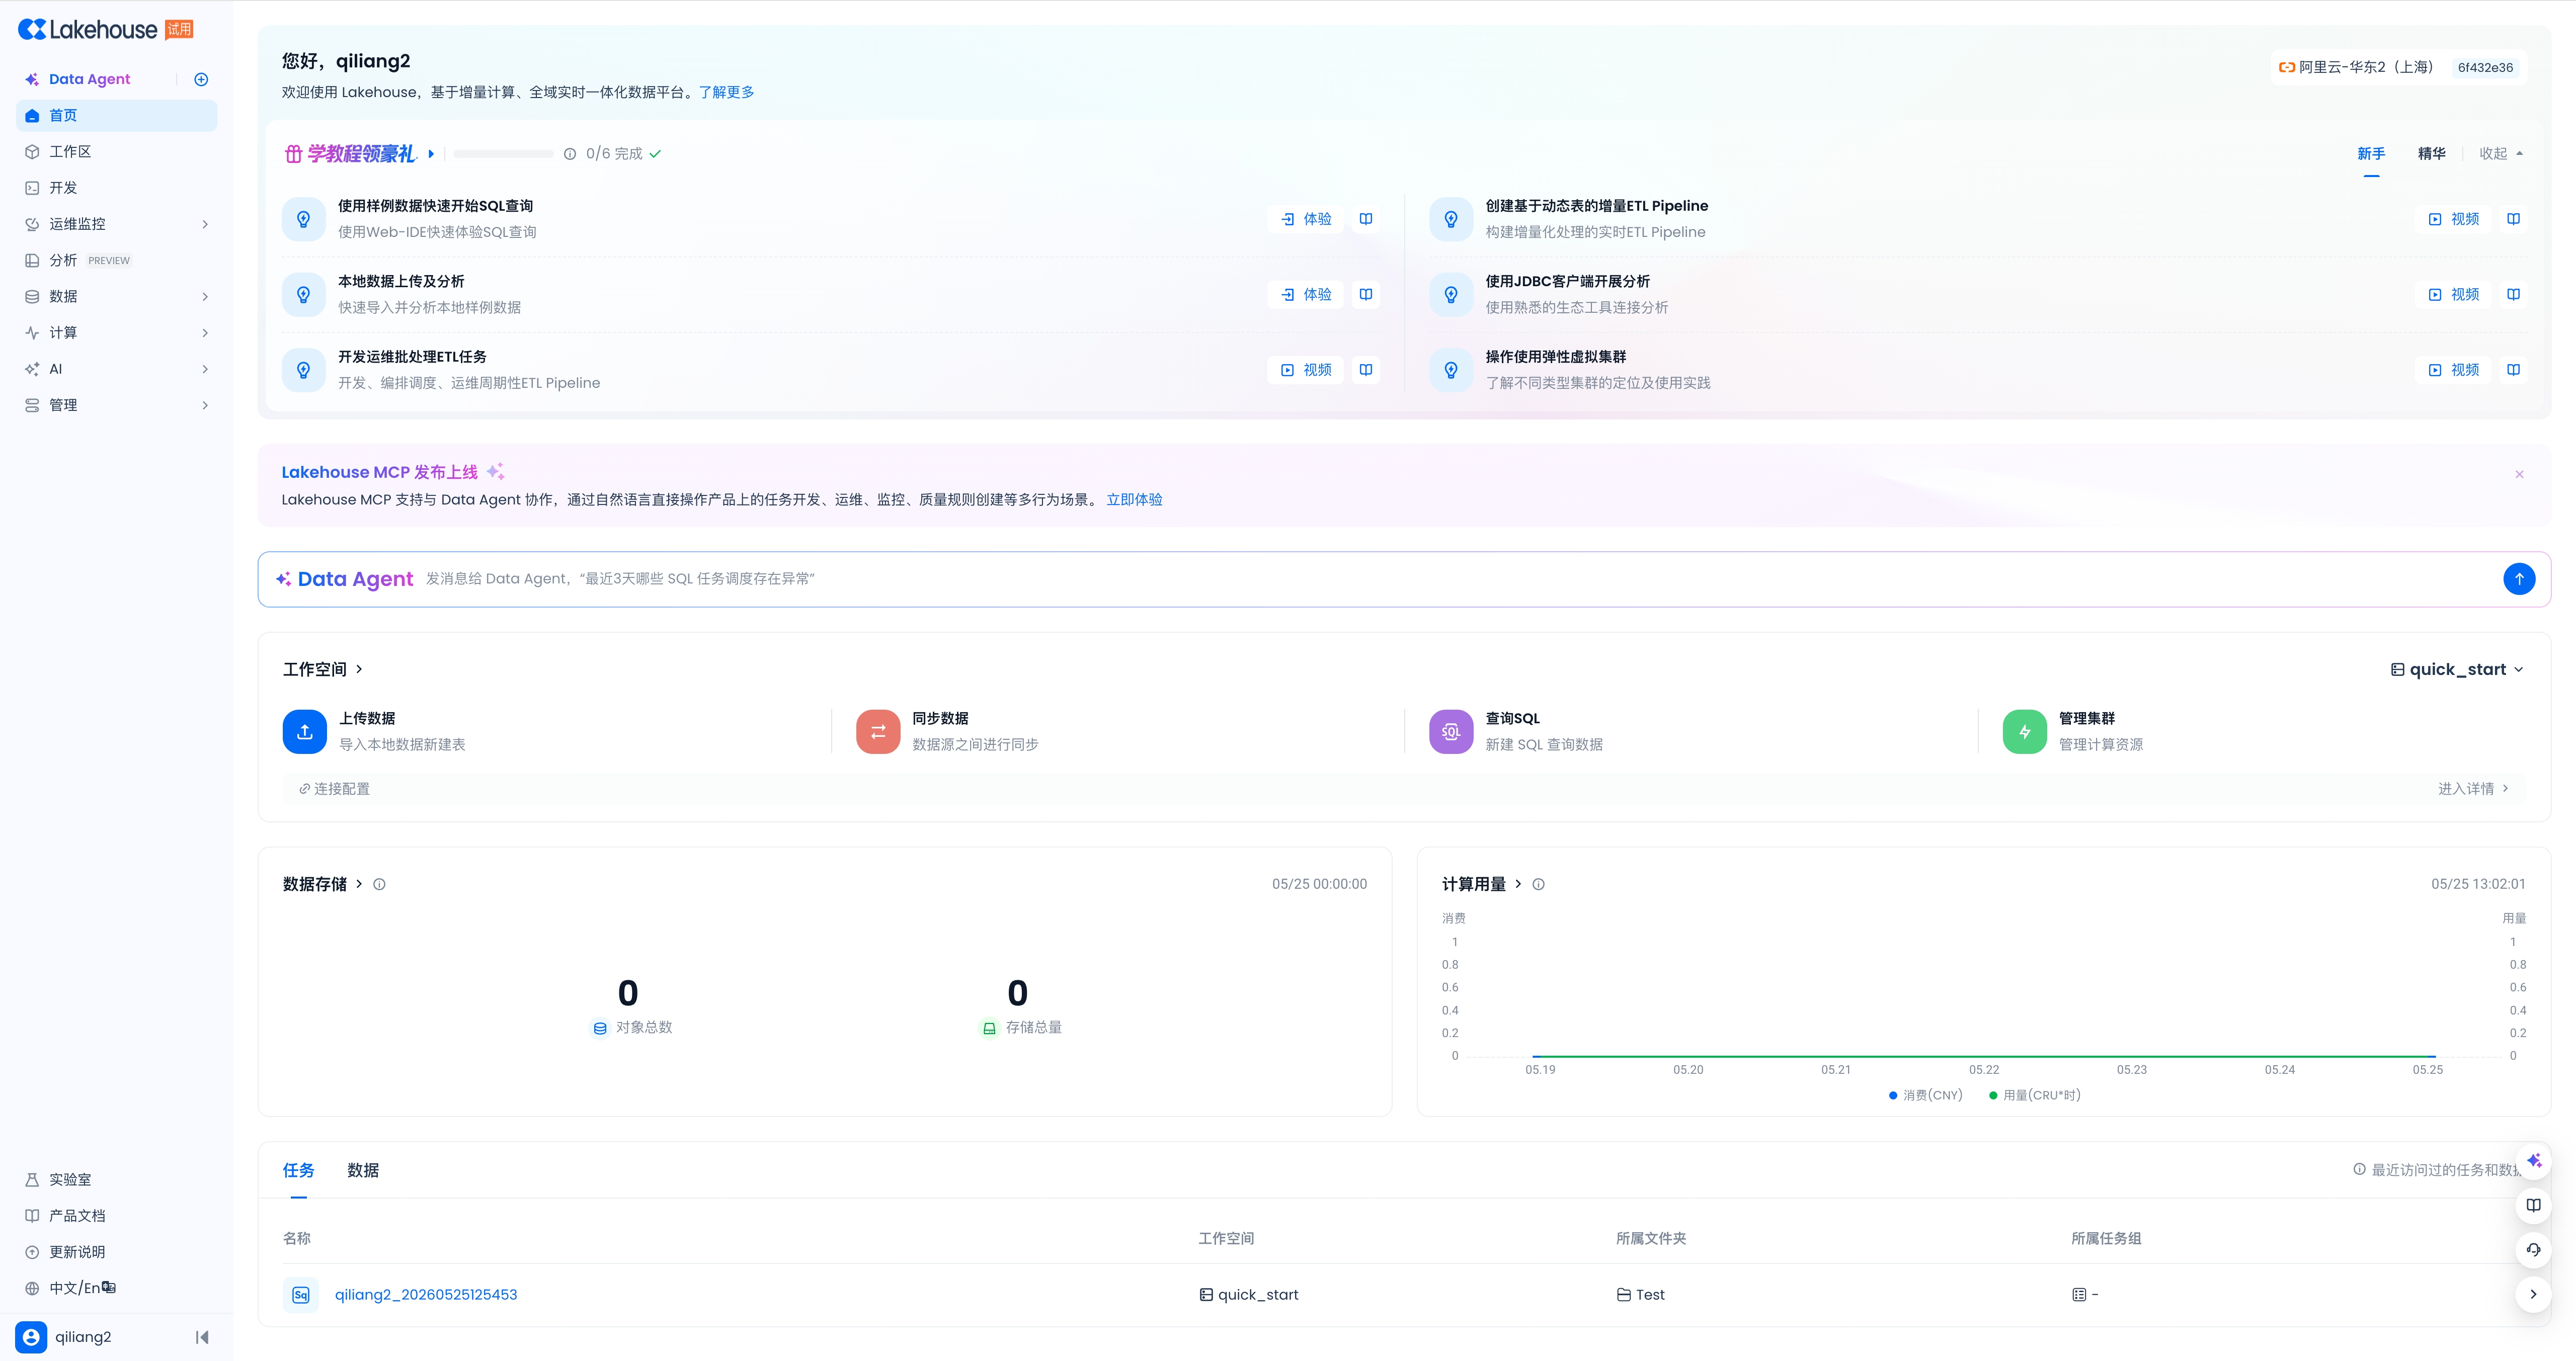This screenshot has width=2576, height=1361.
Task: Open docs book icon for 操作使用弹性虚拟集群
Action: pos(2513,370)
